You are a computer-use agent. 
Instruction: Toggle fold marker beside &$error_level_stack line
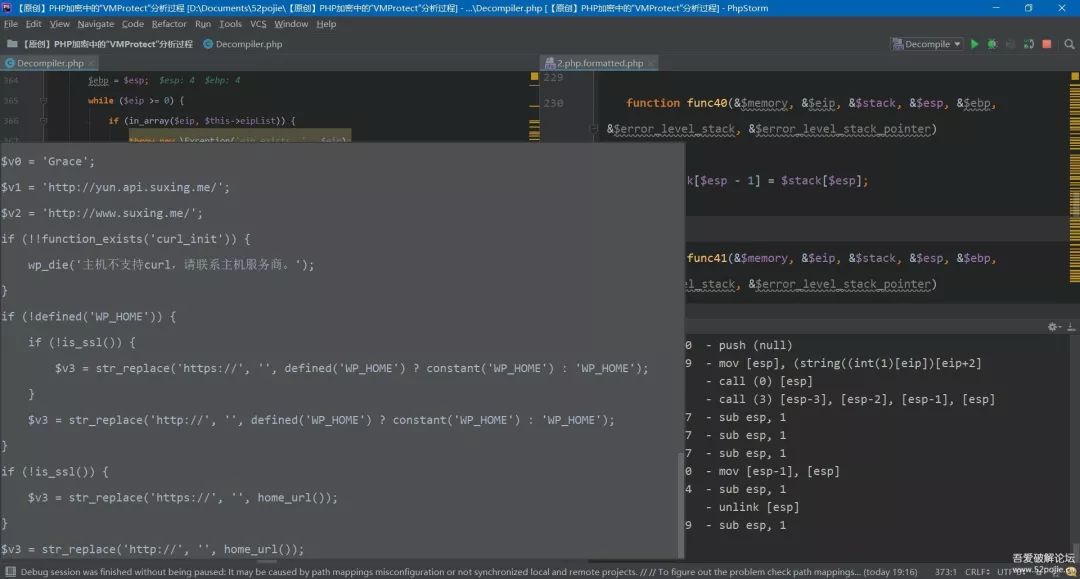tap(594, 129)
